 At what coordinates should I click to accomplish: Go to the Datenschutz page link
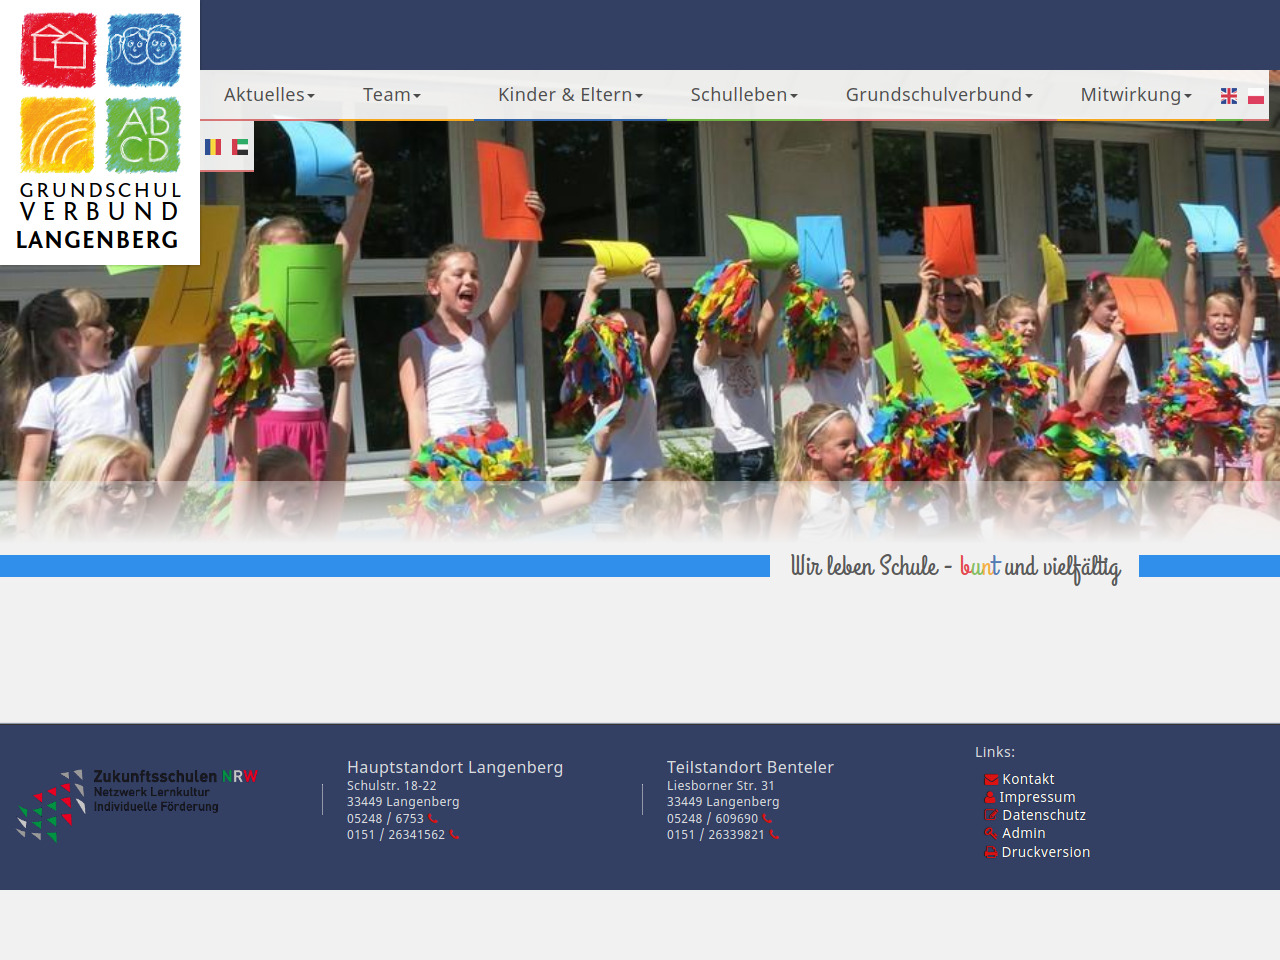[x=1043, y=815]
